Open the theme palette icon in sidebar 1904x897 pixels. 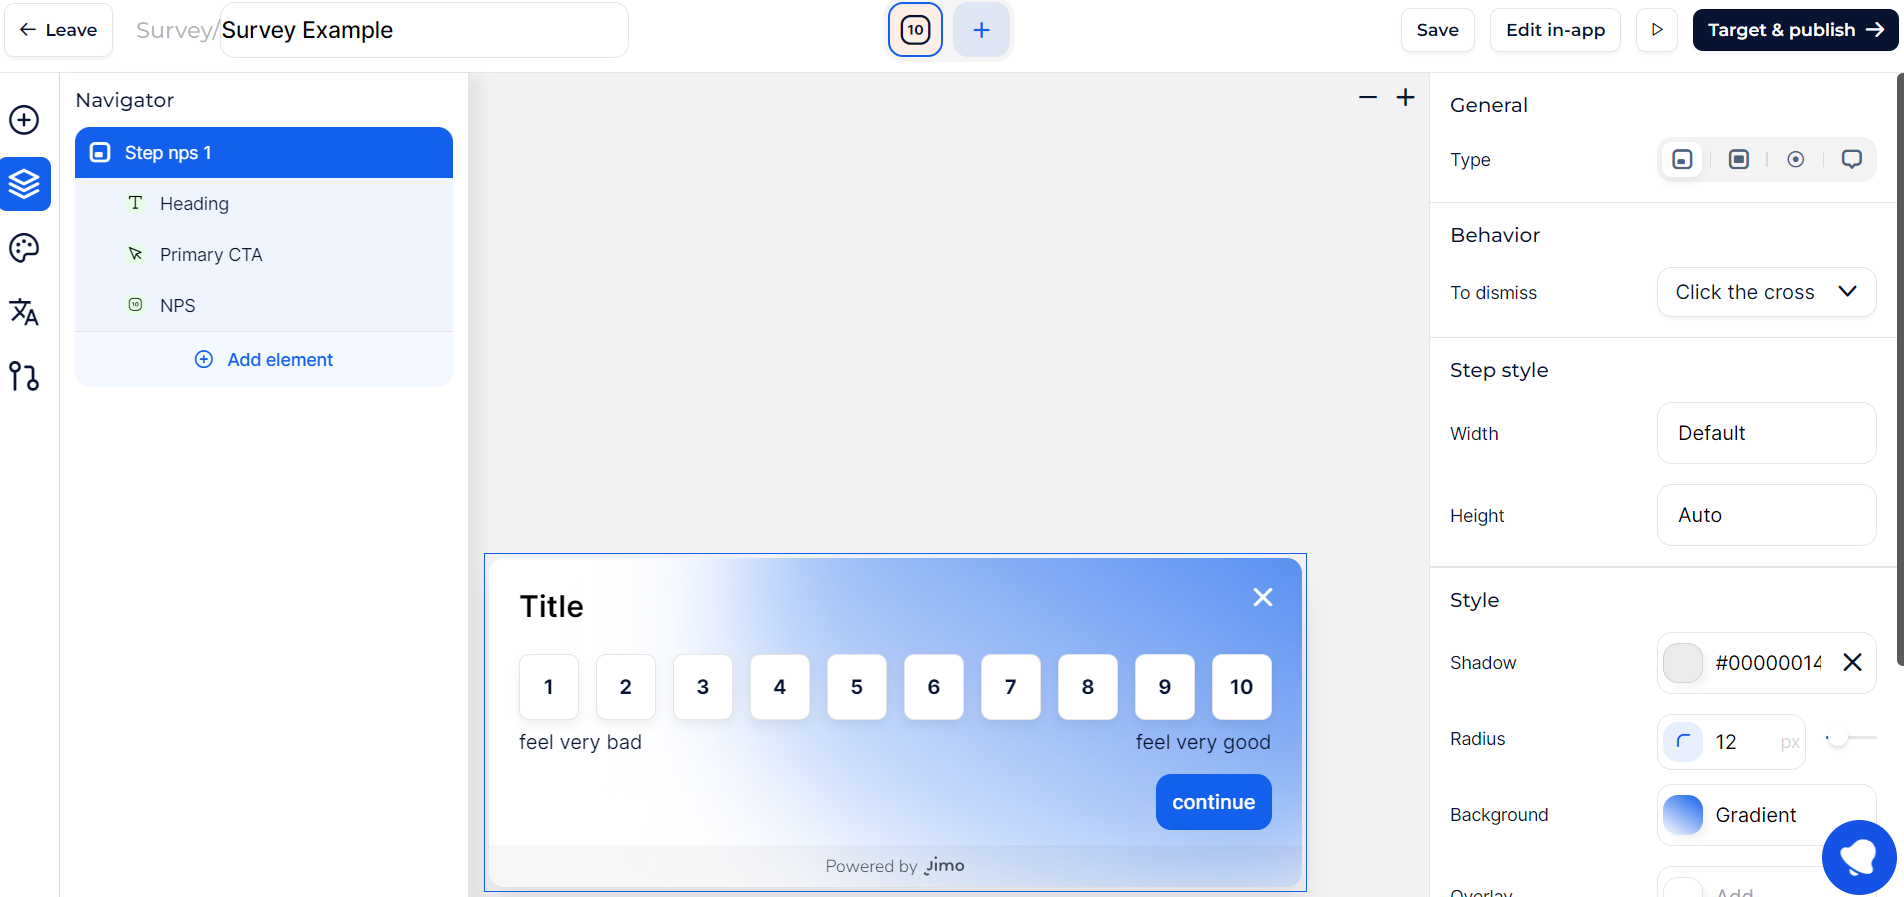tap(24, 248)
